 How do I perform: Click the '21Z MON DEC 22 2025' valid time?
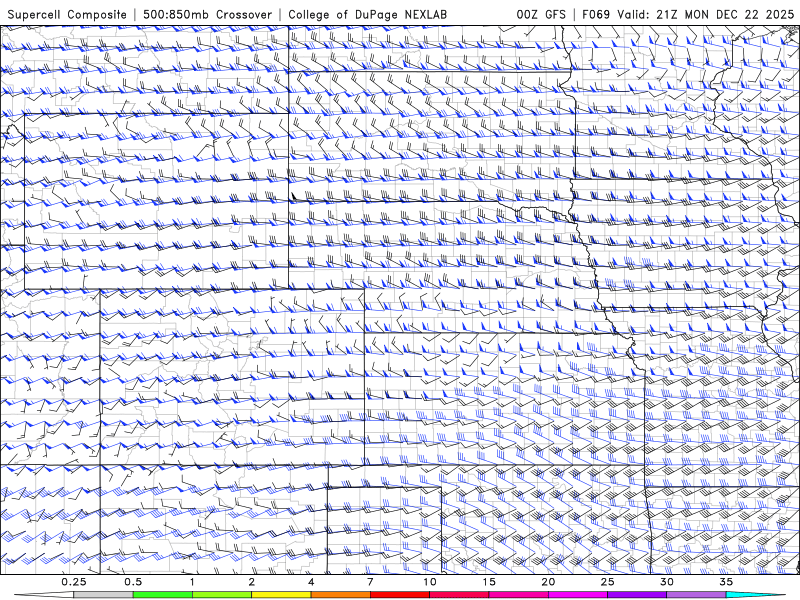coord(725,14)
